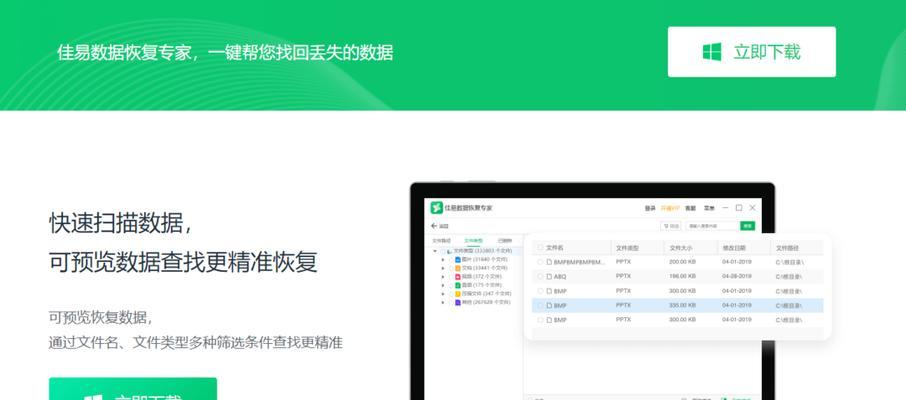Screen dimensions: 906x400
Task: Open 客服 in the app title bar
Action: (690, 208)
